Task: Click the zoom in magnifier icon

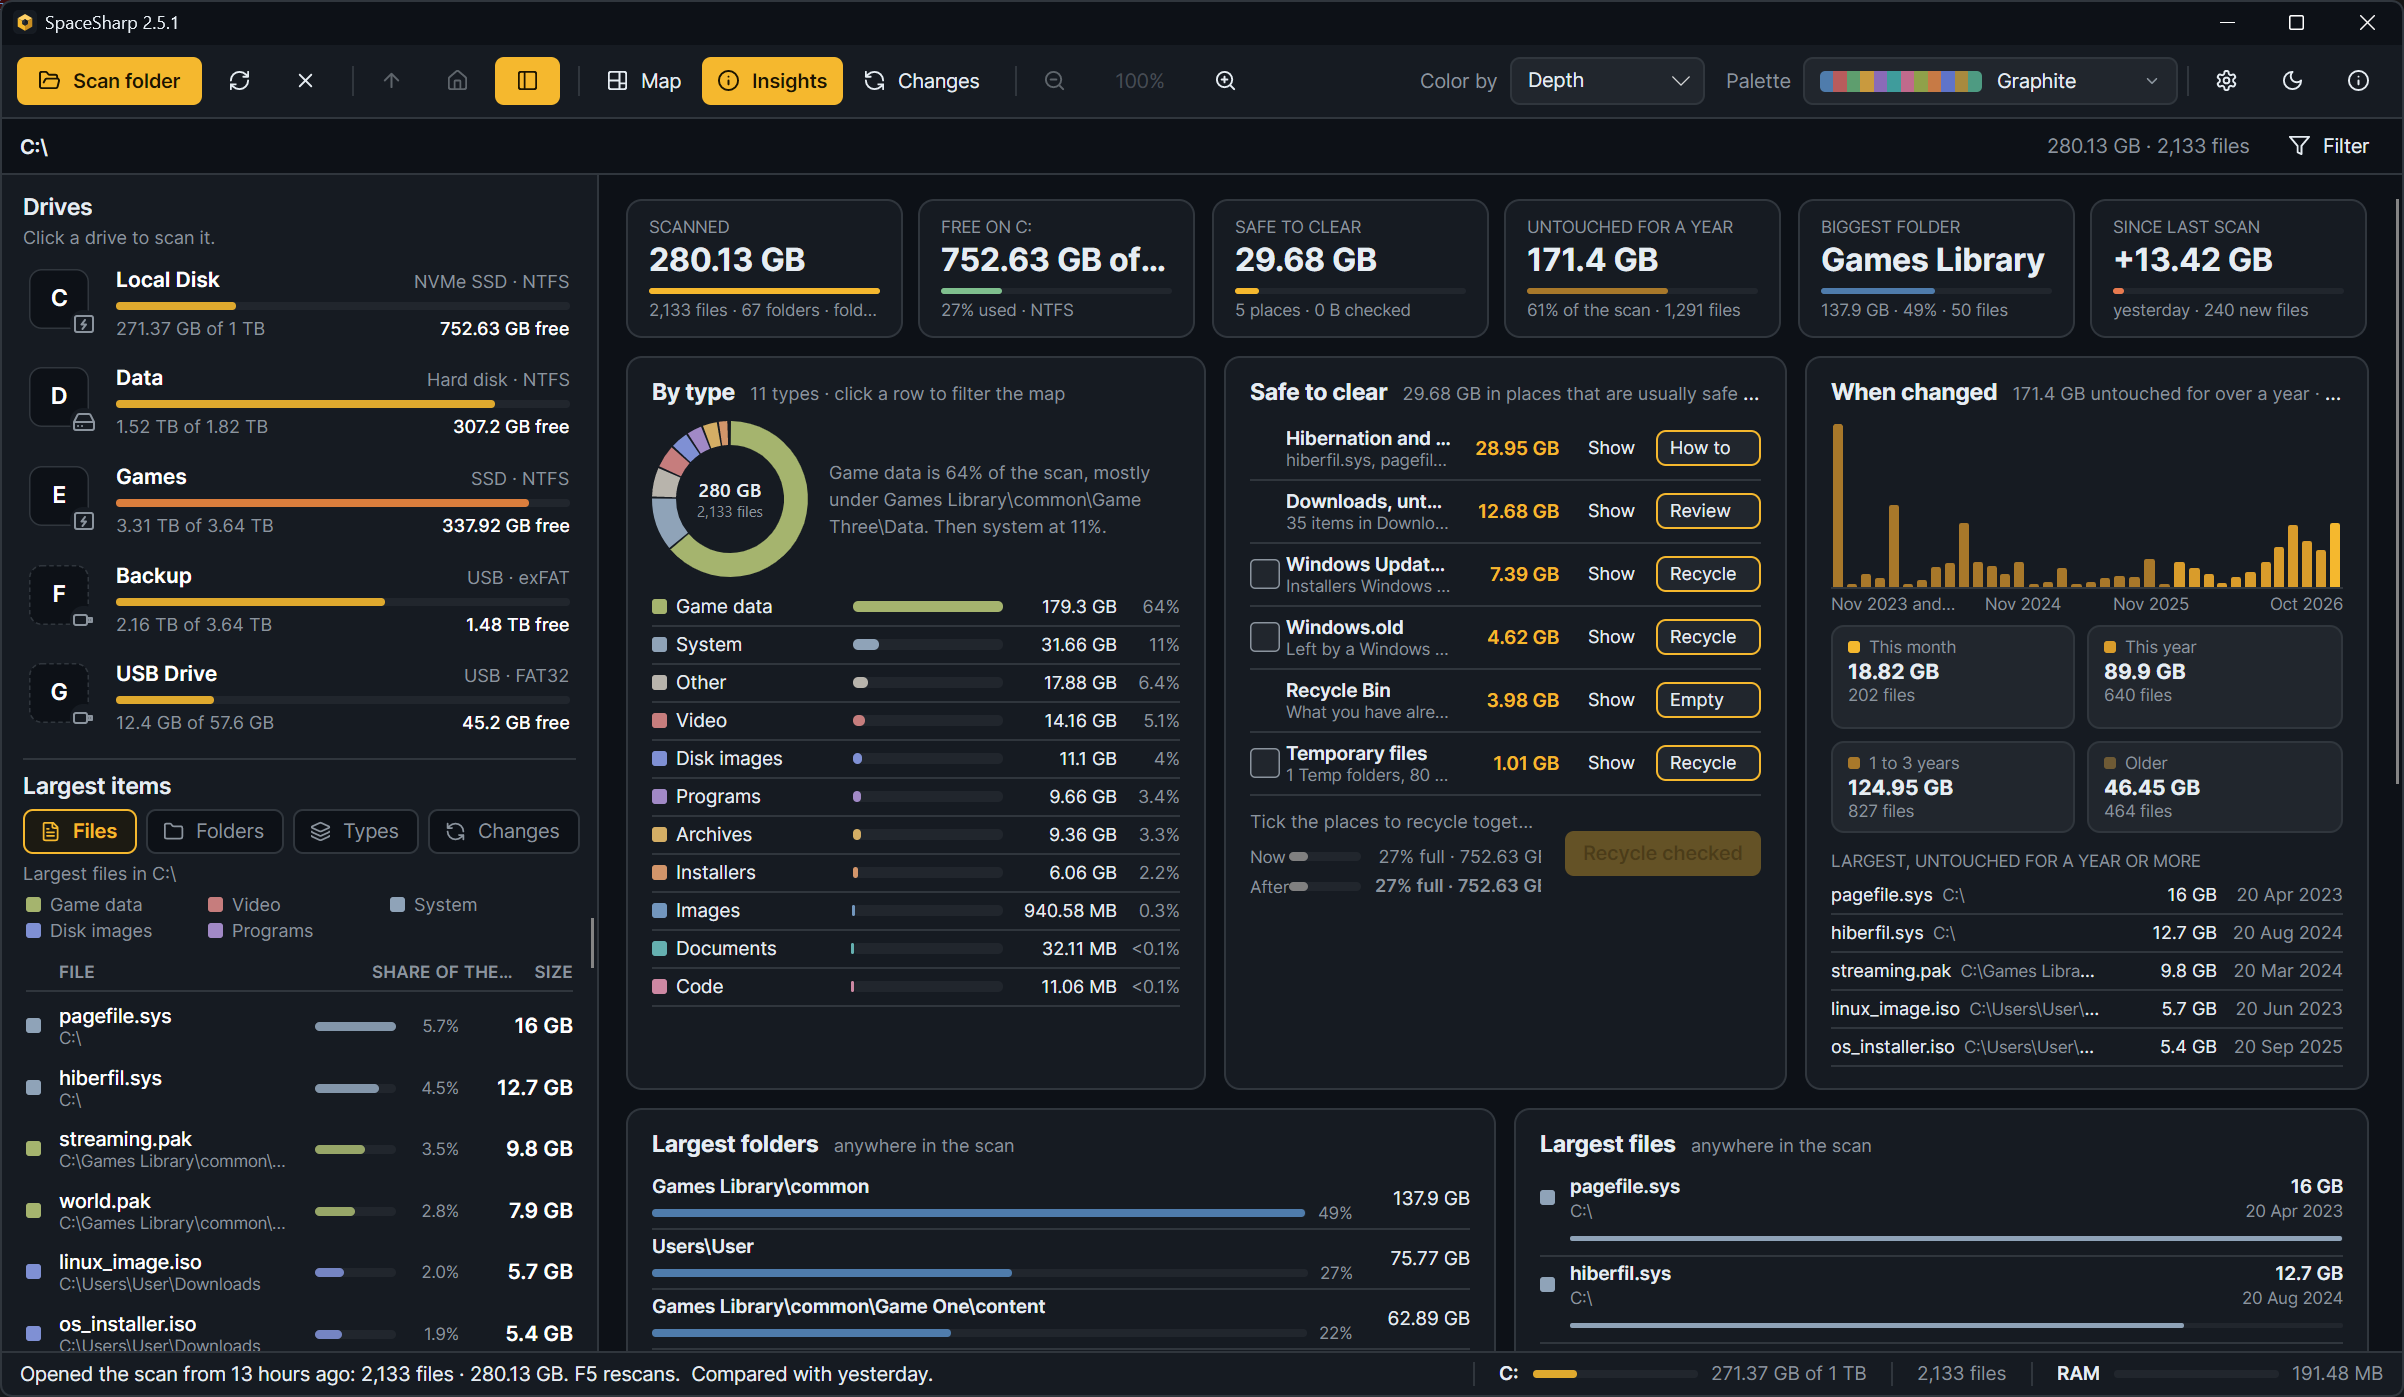Action: [1225, 81]
